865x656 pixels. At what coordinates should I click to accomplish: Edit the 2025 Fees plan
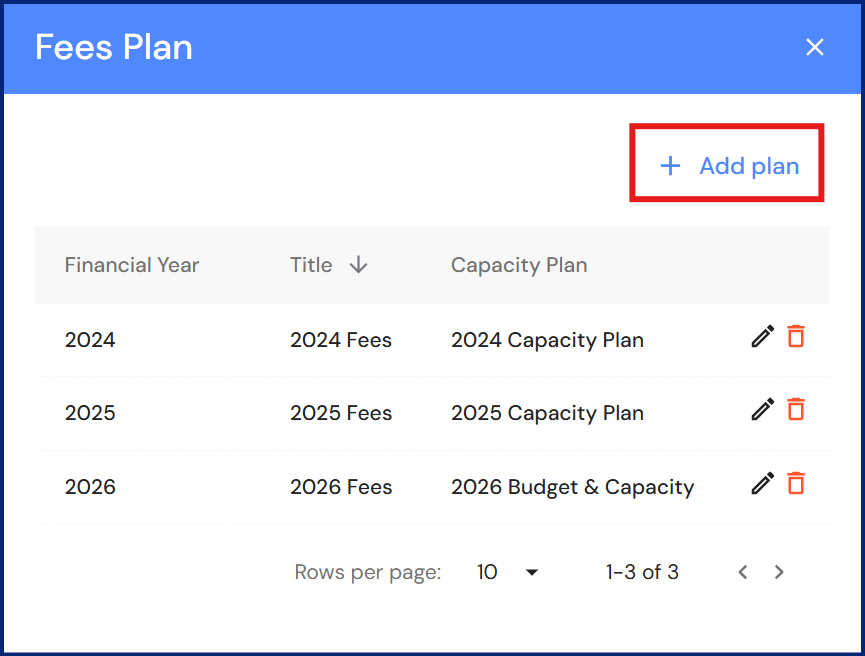pos(763,410)
